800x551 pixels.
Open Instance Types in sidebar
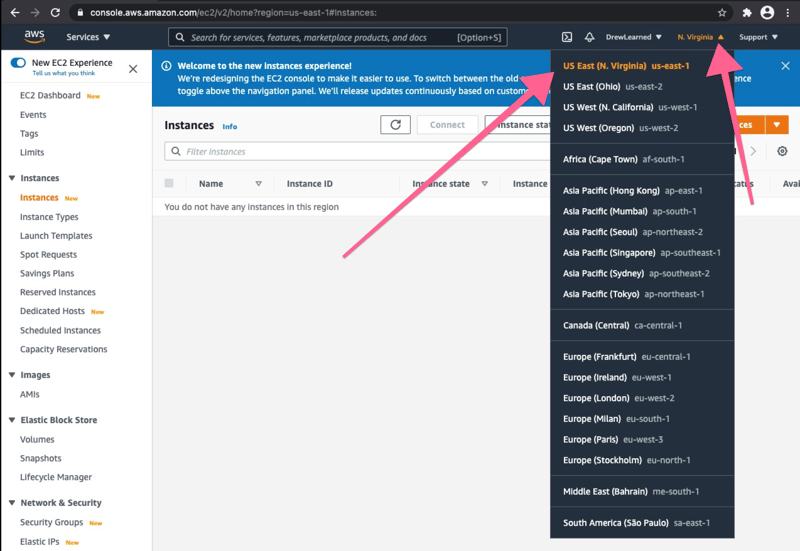[x=49, y=217]
